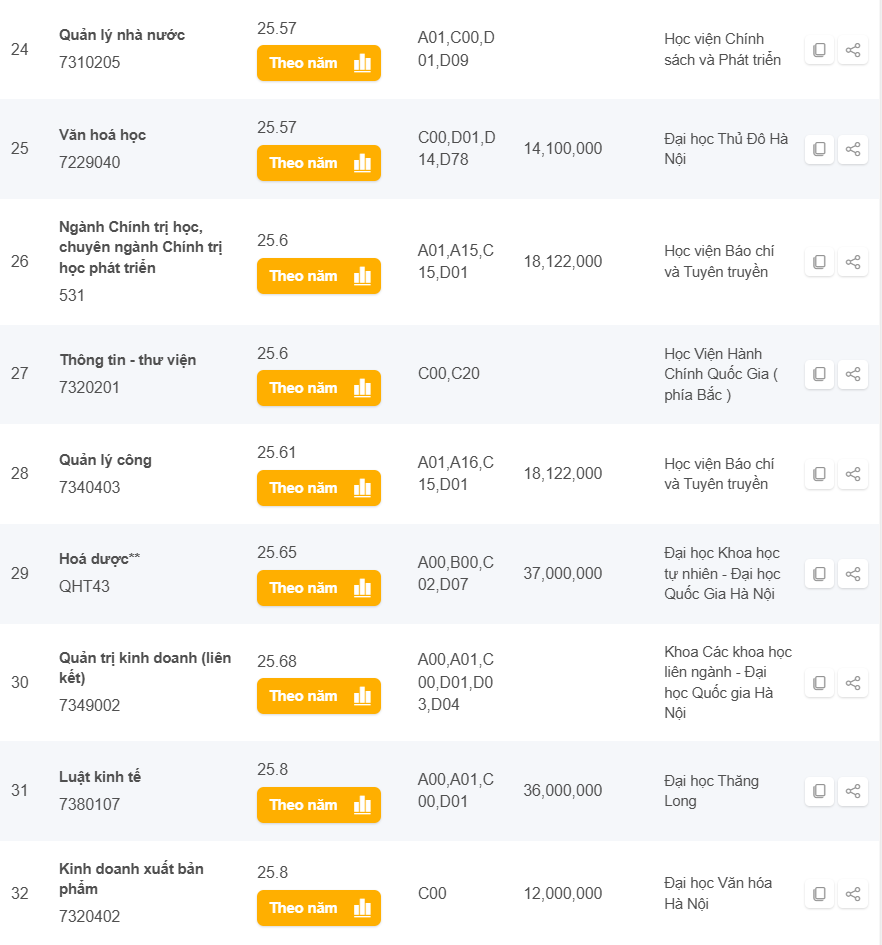Show Theo năm chart for Thông tin - thư viện

(318, 388)
